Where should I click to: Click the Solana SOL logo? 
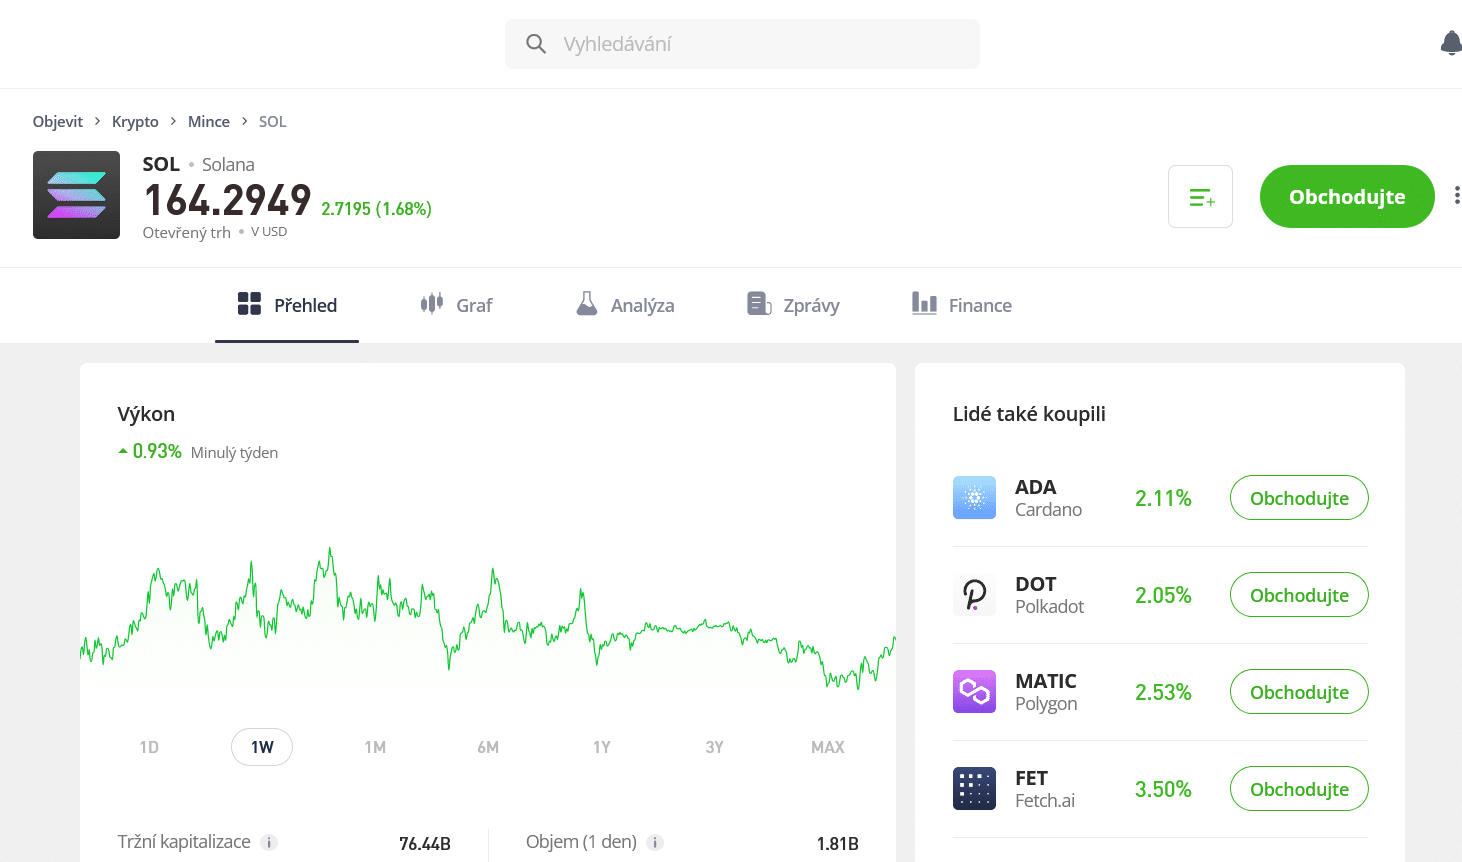[76, 195]
